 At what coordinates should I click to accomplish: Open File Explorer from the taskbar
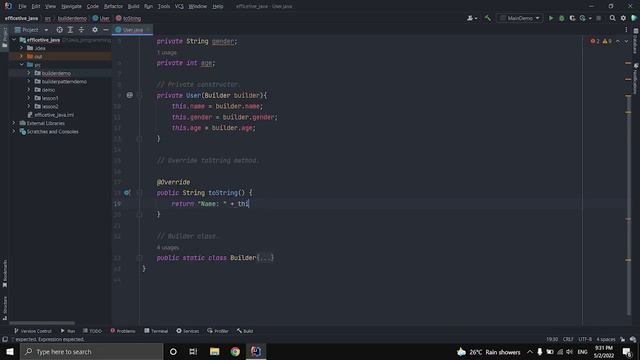pos(215,351)
